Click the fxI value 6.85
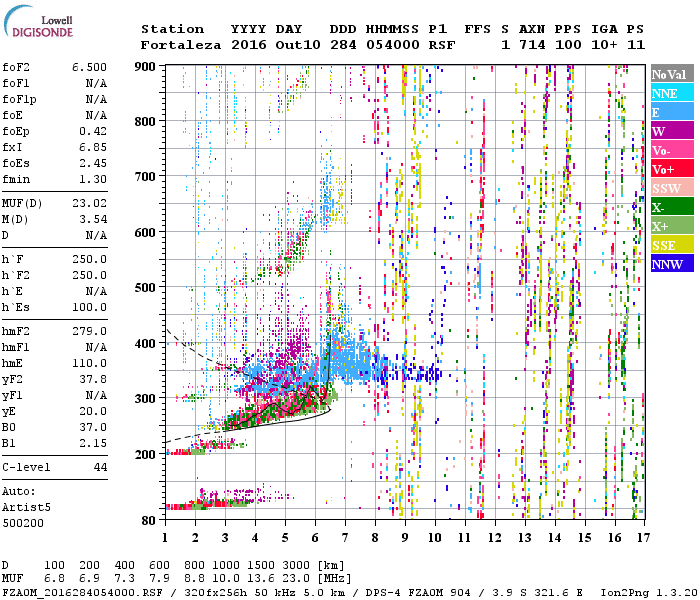Image resolution: width=700 pixels, height=600 pixels. coord(93,147)
